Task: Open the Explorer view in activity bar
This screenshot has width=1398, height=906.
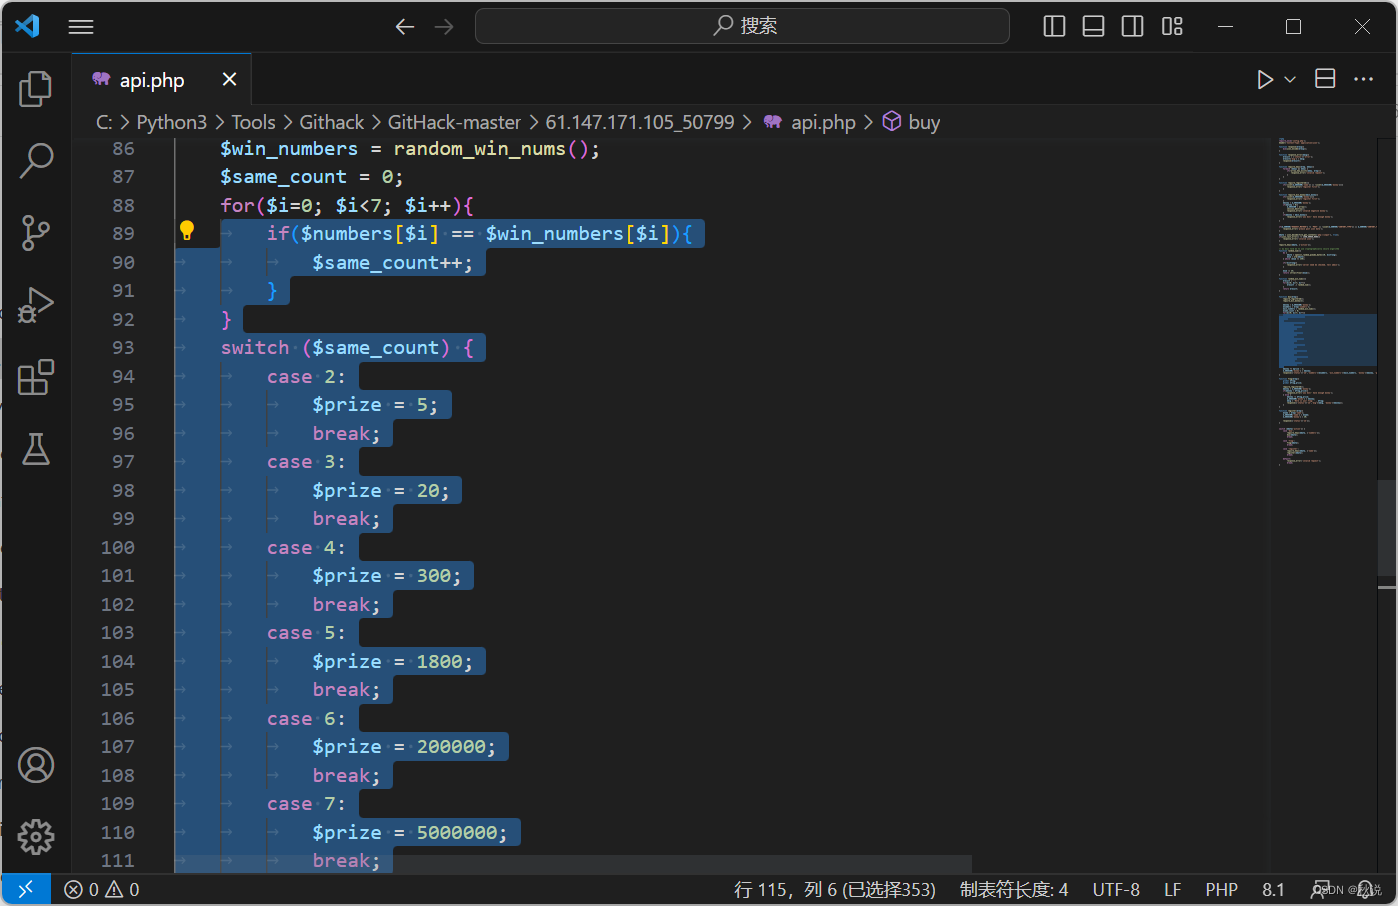Action: tap(36, 89)
